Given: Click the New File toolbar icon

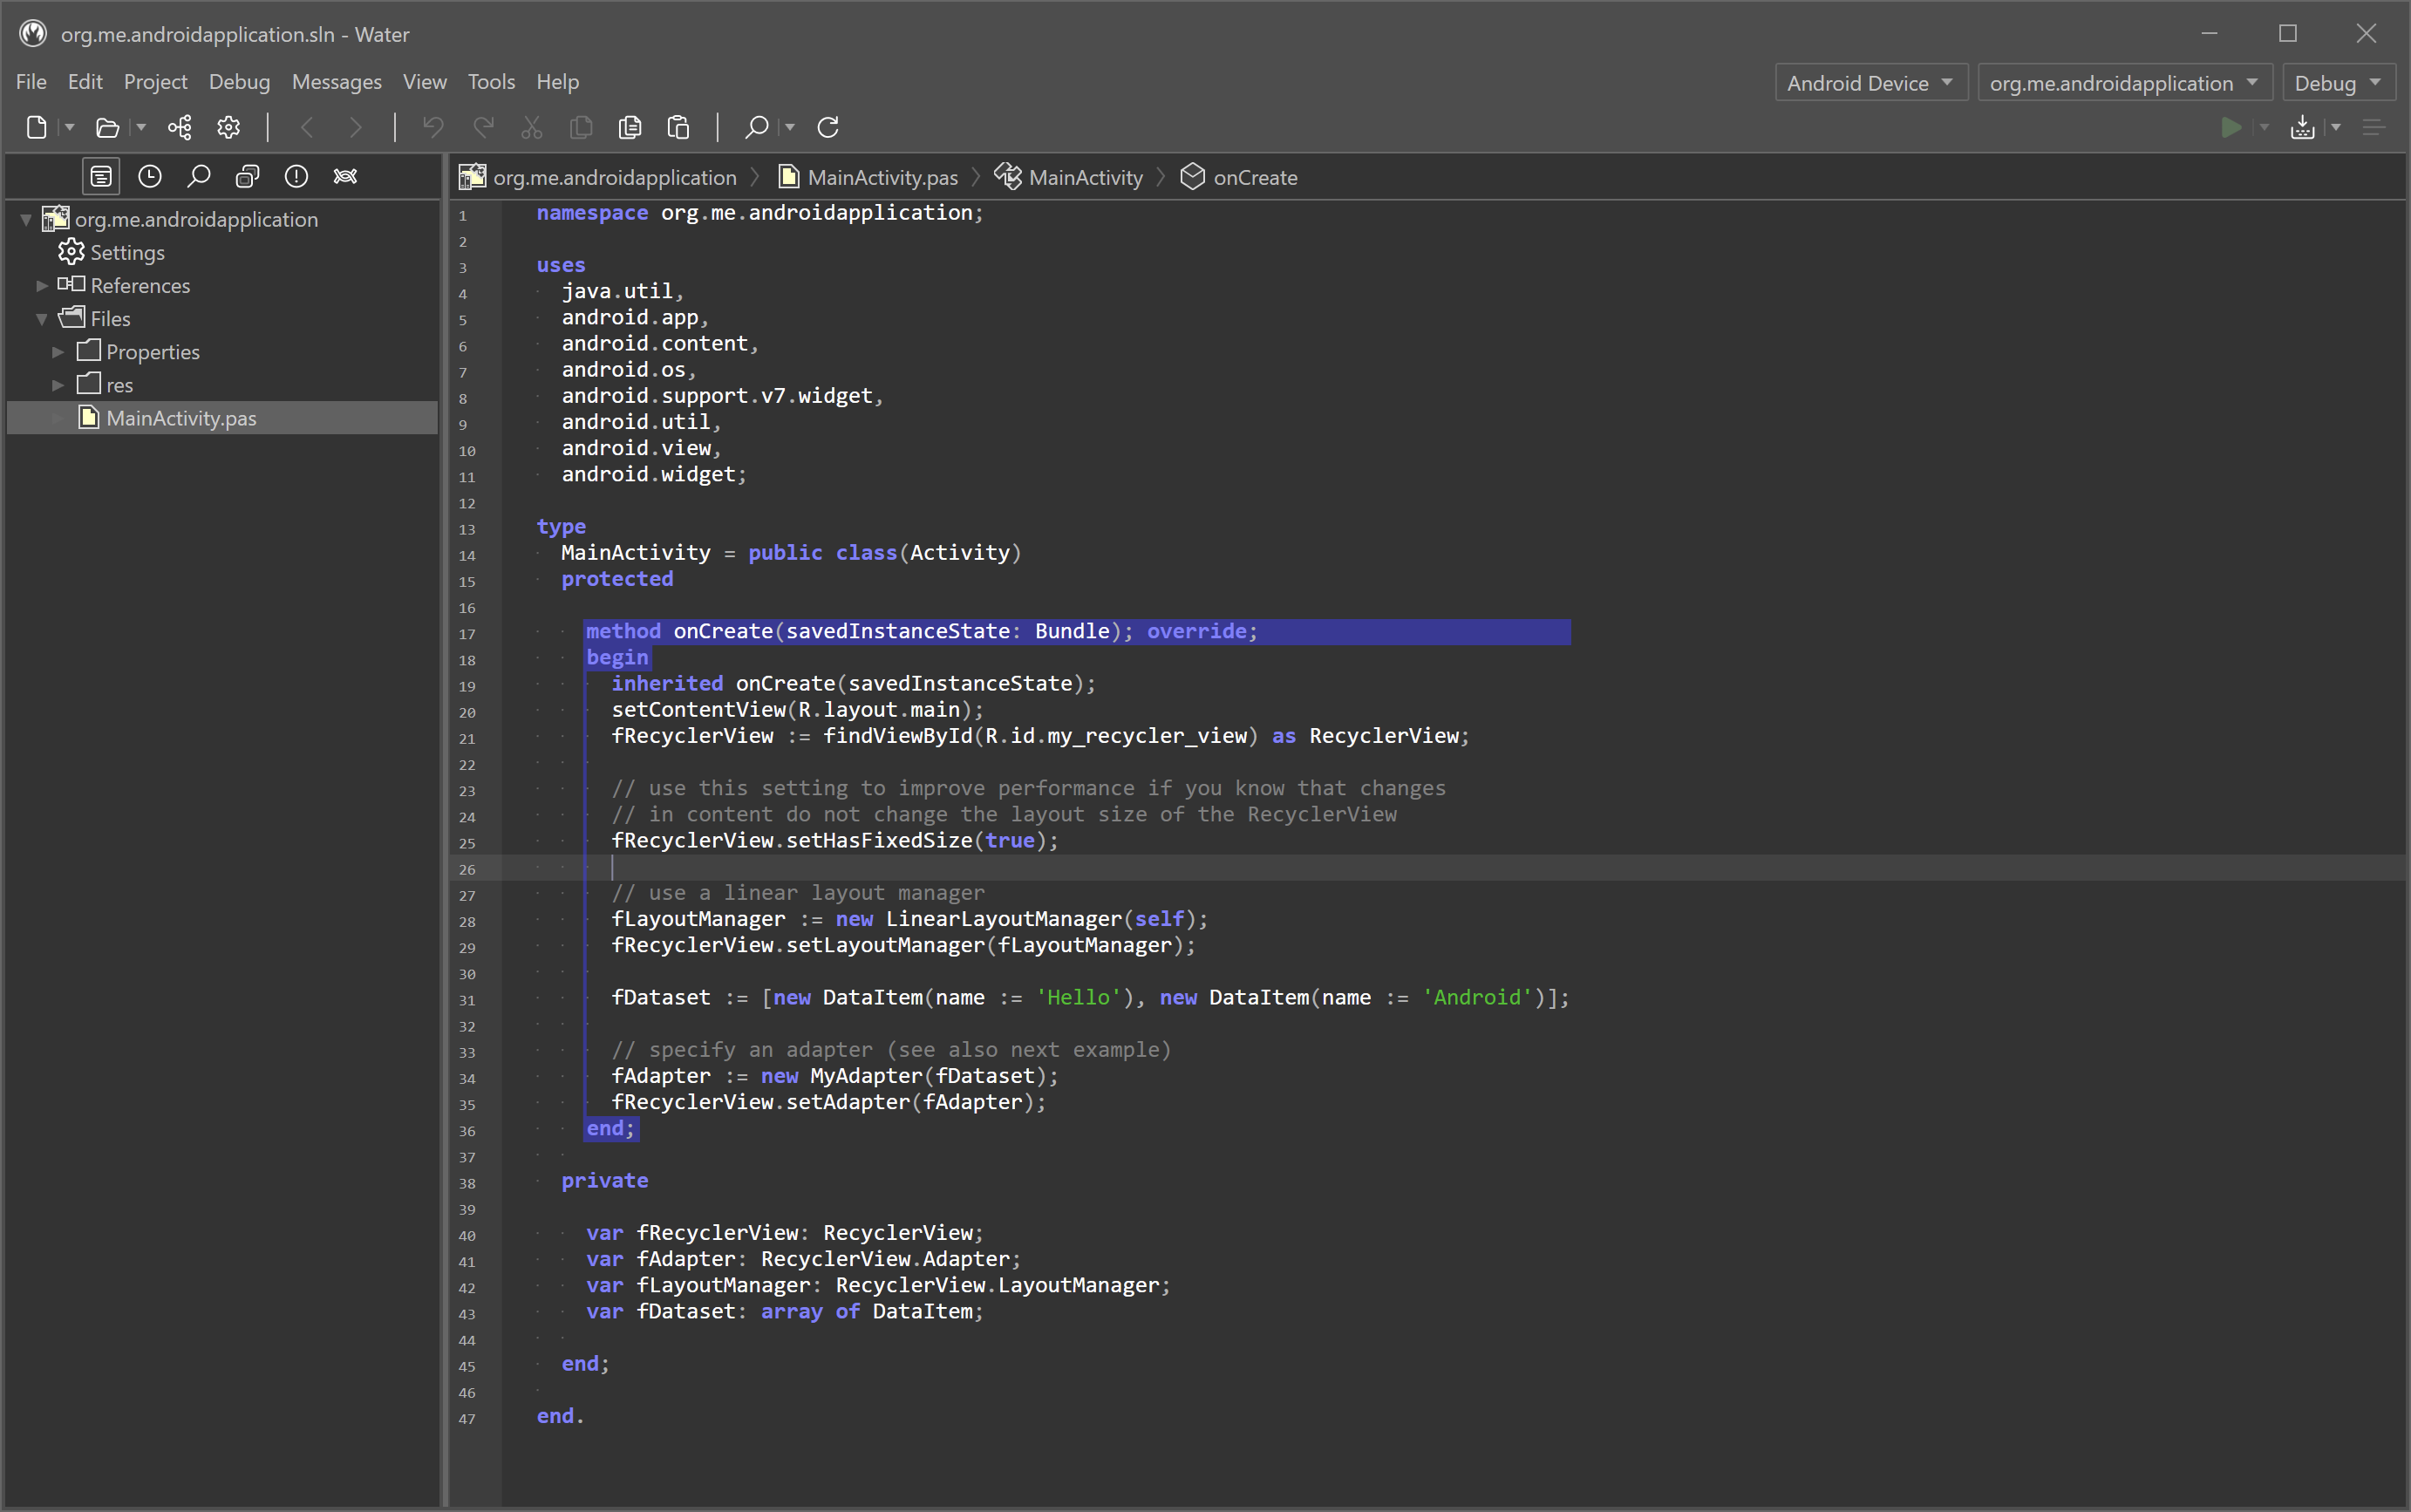Looking at the screenshot, I should [x=37, y=127].
